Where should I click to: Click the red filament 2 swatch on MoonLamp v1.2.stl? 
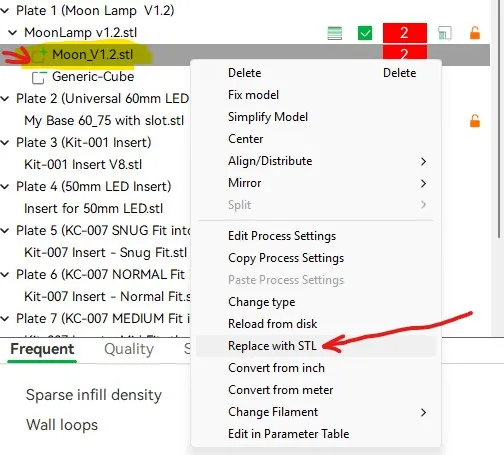coord(405,33)
